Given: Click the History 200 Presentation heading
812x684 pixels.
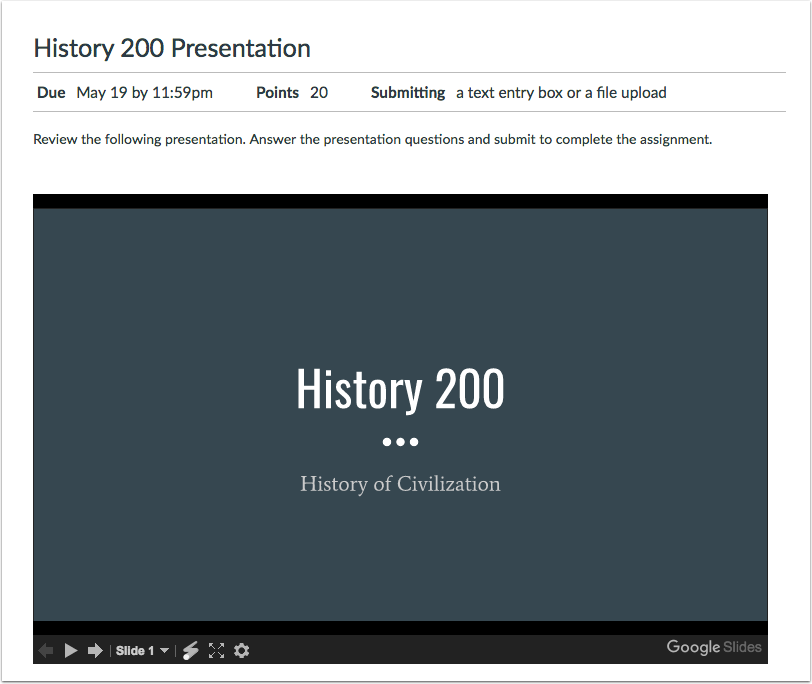Looking at the screenshot, I should coord(171,48).
